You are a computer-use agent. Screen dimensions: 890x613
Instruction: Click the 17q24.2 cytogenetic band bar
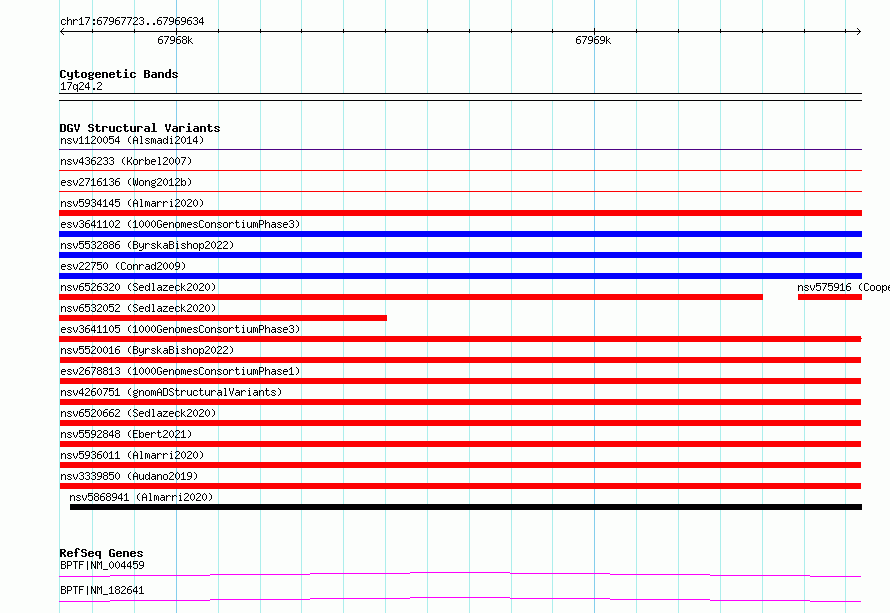tap(460, 97)
